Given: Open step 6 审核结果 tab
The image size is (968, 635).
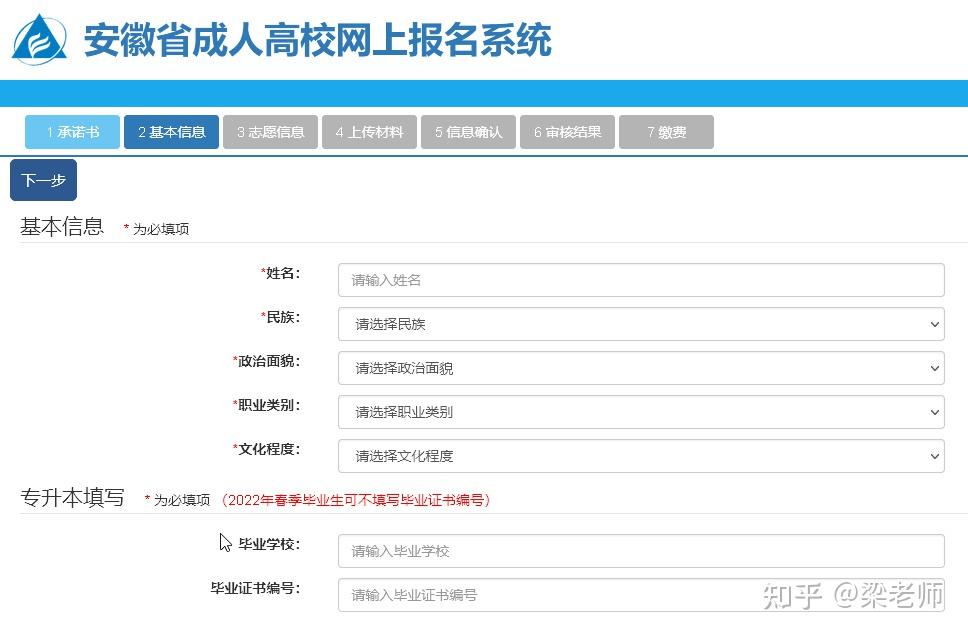Looking at the screenshot, I should 567,132.
